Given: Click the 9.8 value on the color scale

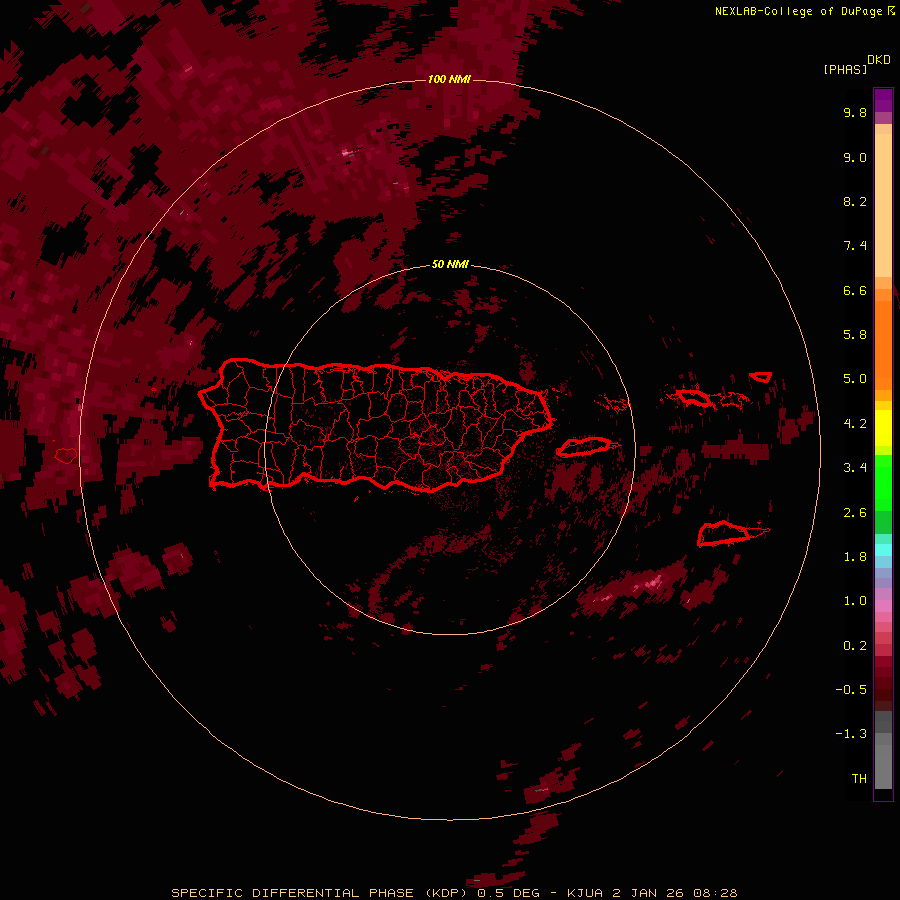Looking at the screenshot, I should pyautogui.click(x=855, y=112).
